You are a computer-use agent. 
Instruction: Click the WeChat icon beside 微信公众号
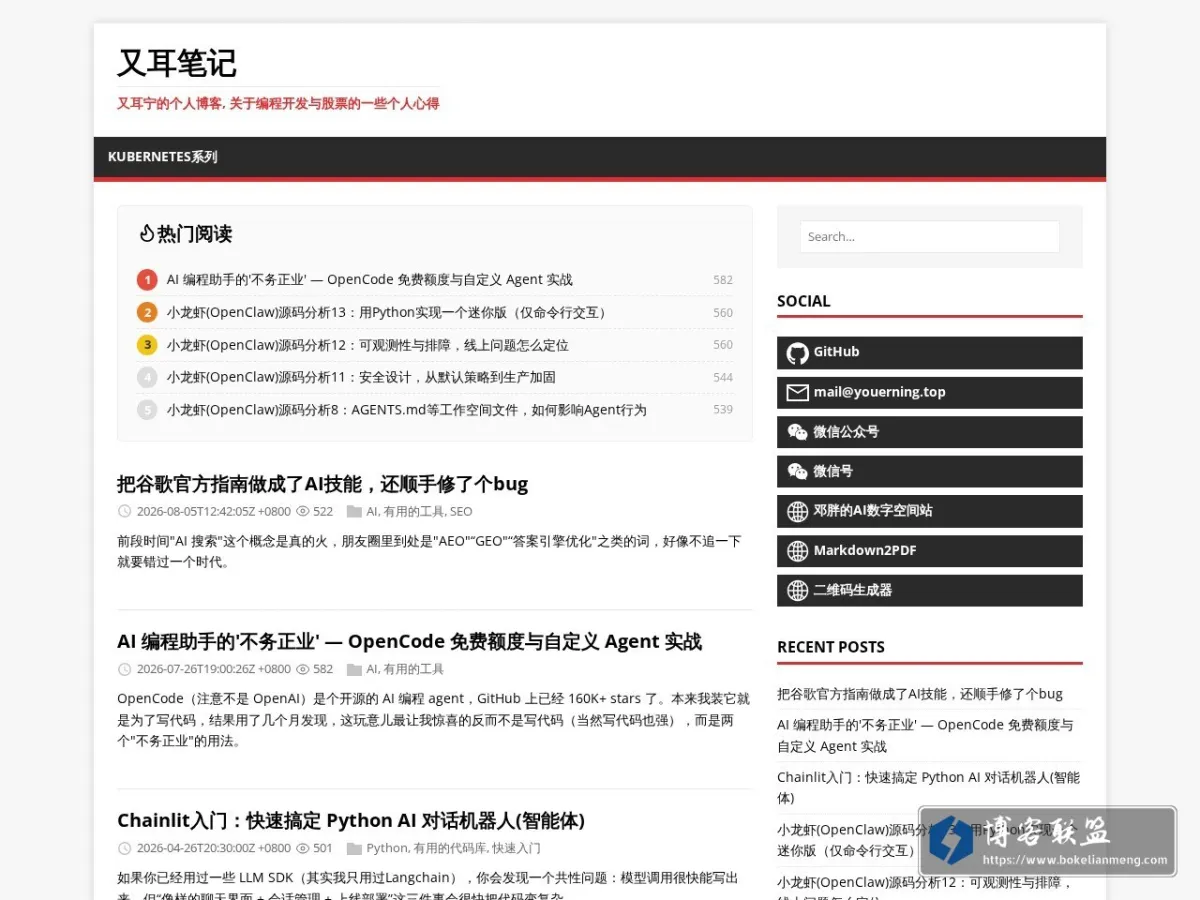797,432
